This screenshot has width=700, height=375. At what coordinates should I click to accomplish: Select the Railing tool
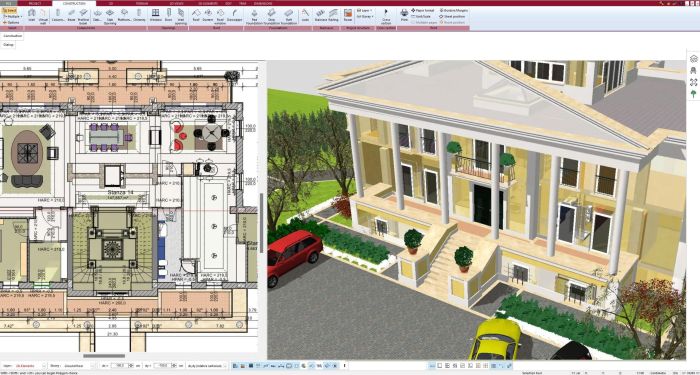click(x=333, y=15)
